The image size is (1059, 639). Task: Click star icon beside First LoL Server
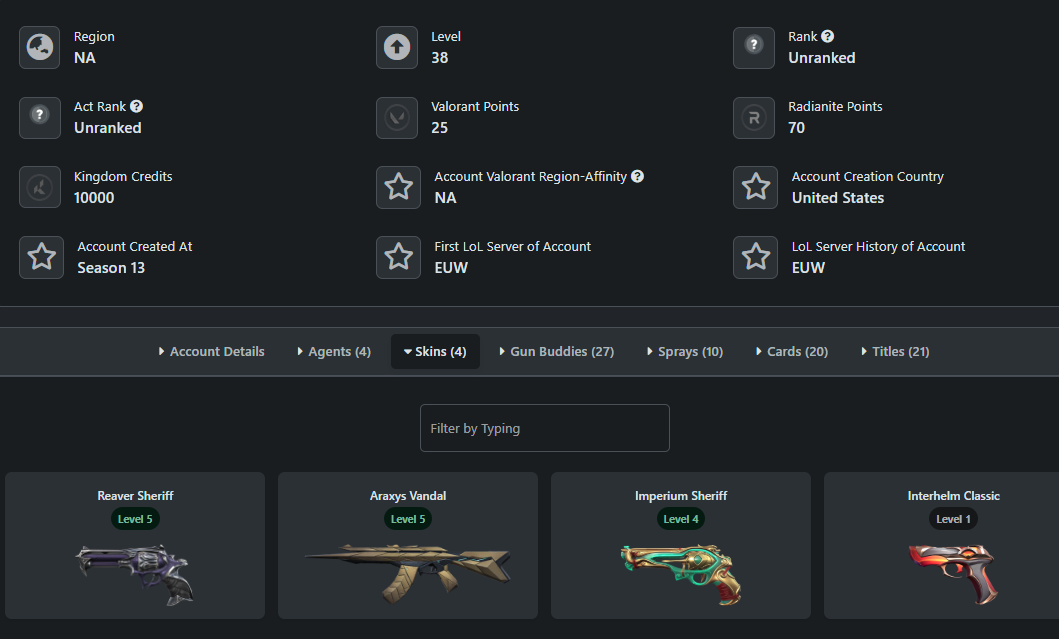[x=398, y=257]
